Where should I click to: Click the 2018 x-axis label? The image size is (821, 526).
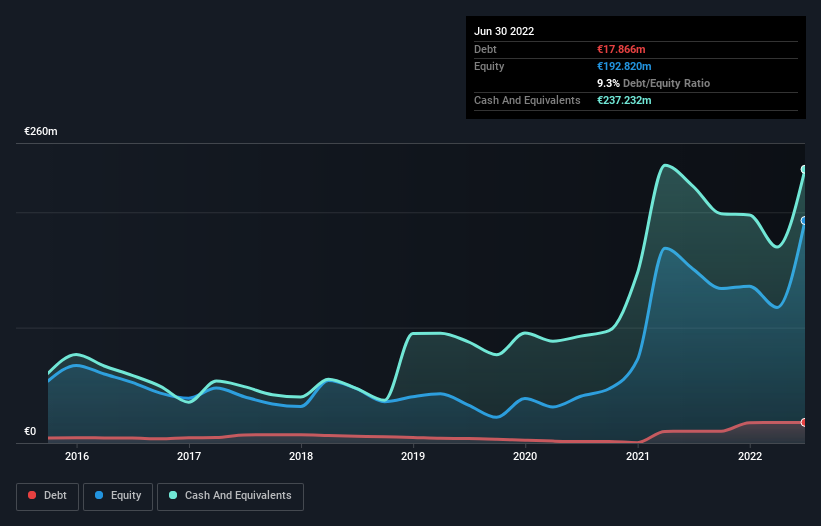(x=301, y=456)
